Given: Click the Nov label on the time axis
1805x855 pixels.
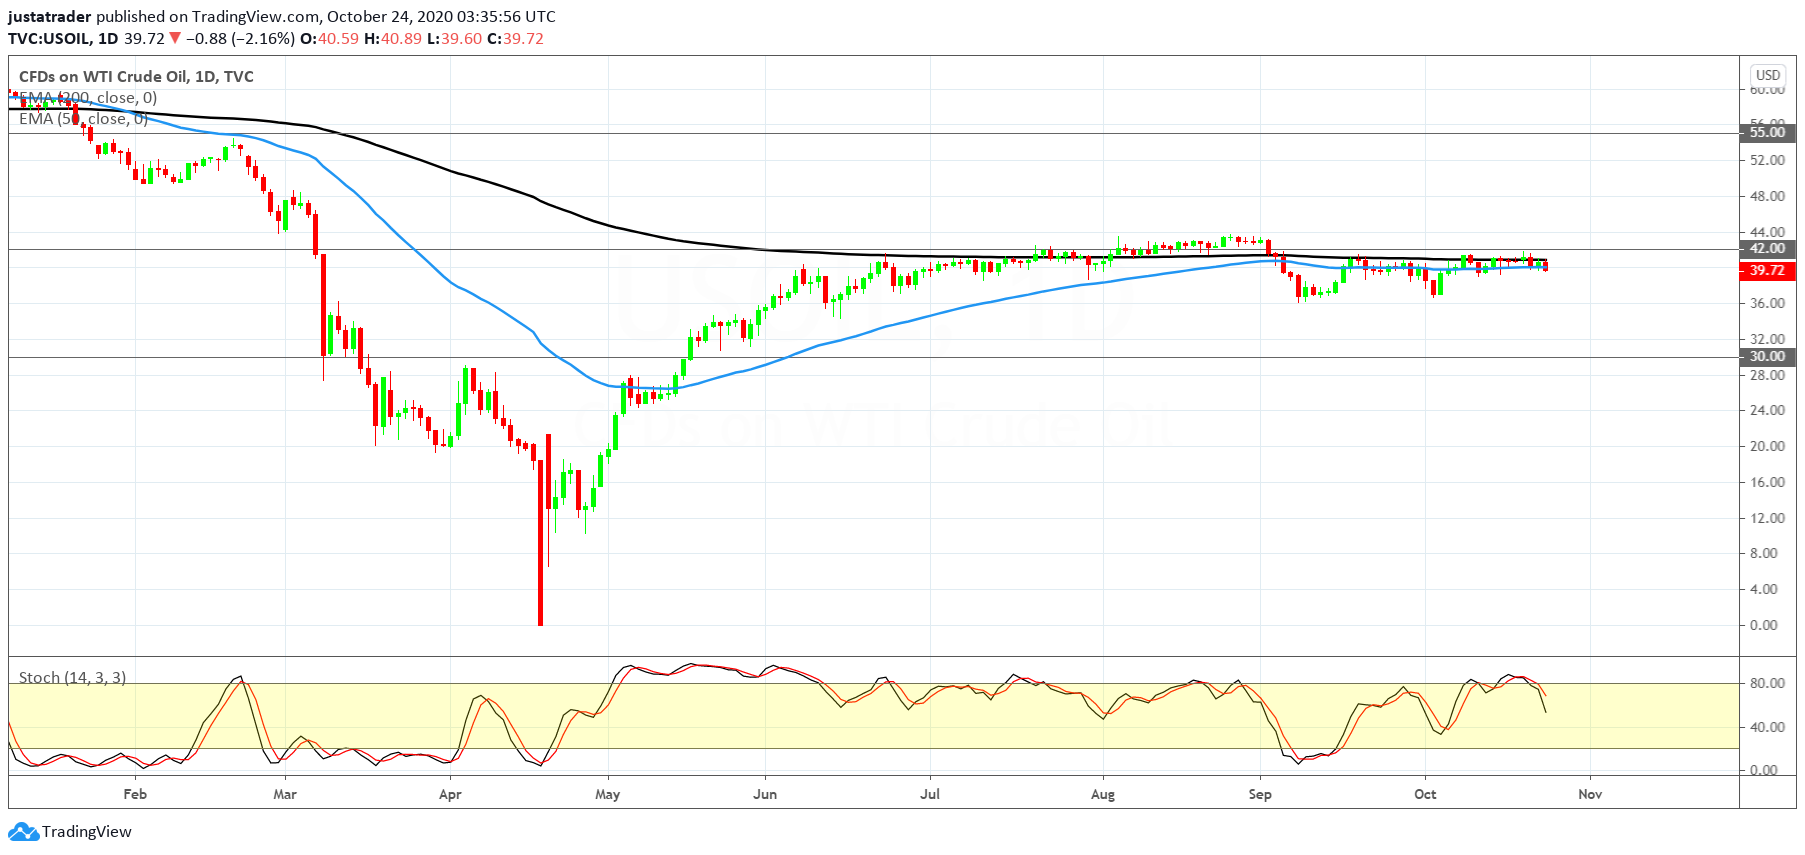Looking at the screenshot, I should 1590,794.
